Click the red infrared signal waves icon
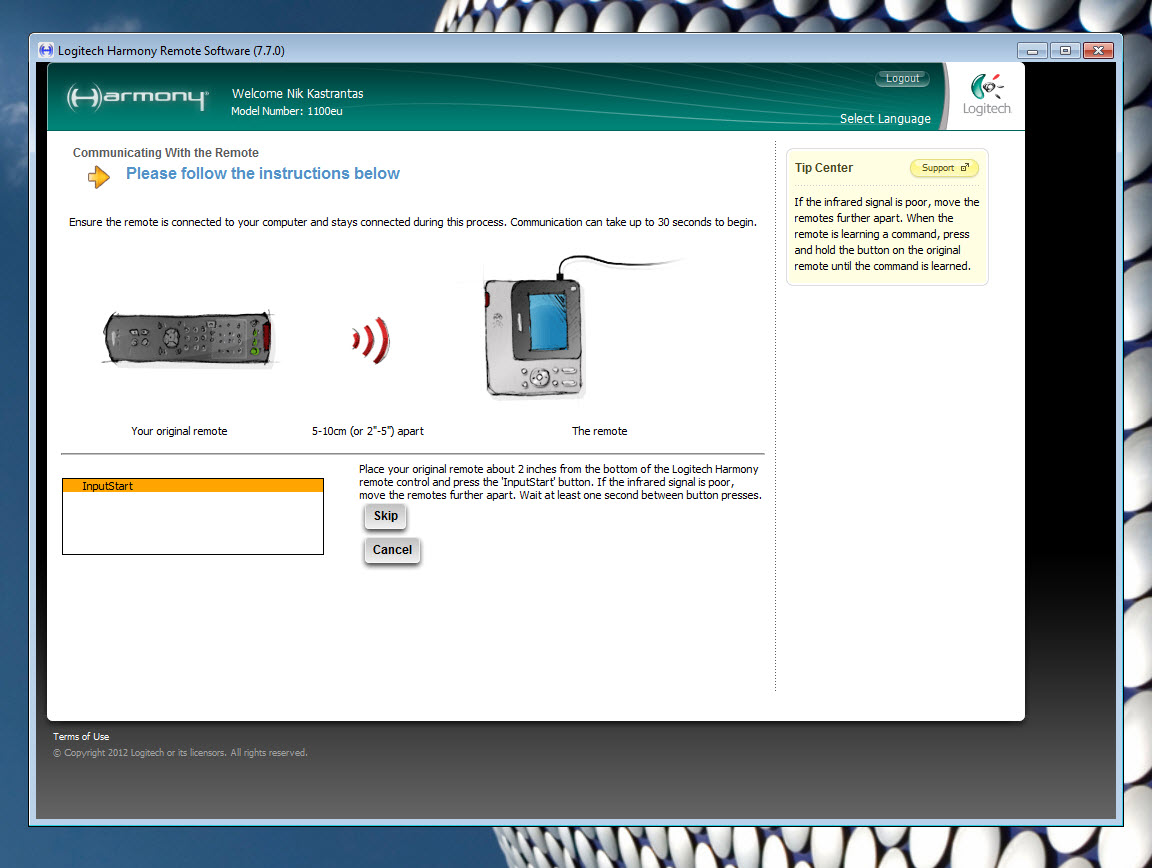1152x868 pixels. pyautogui.click(x=371, y=340)
